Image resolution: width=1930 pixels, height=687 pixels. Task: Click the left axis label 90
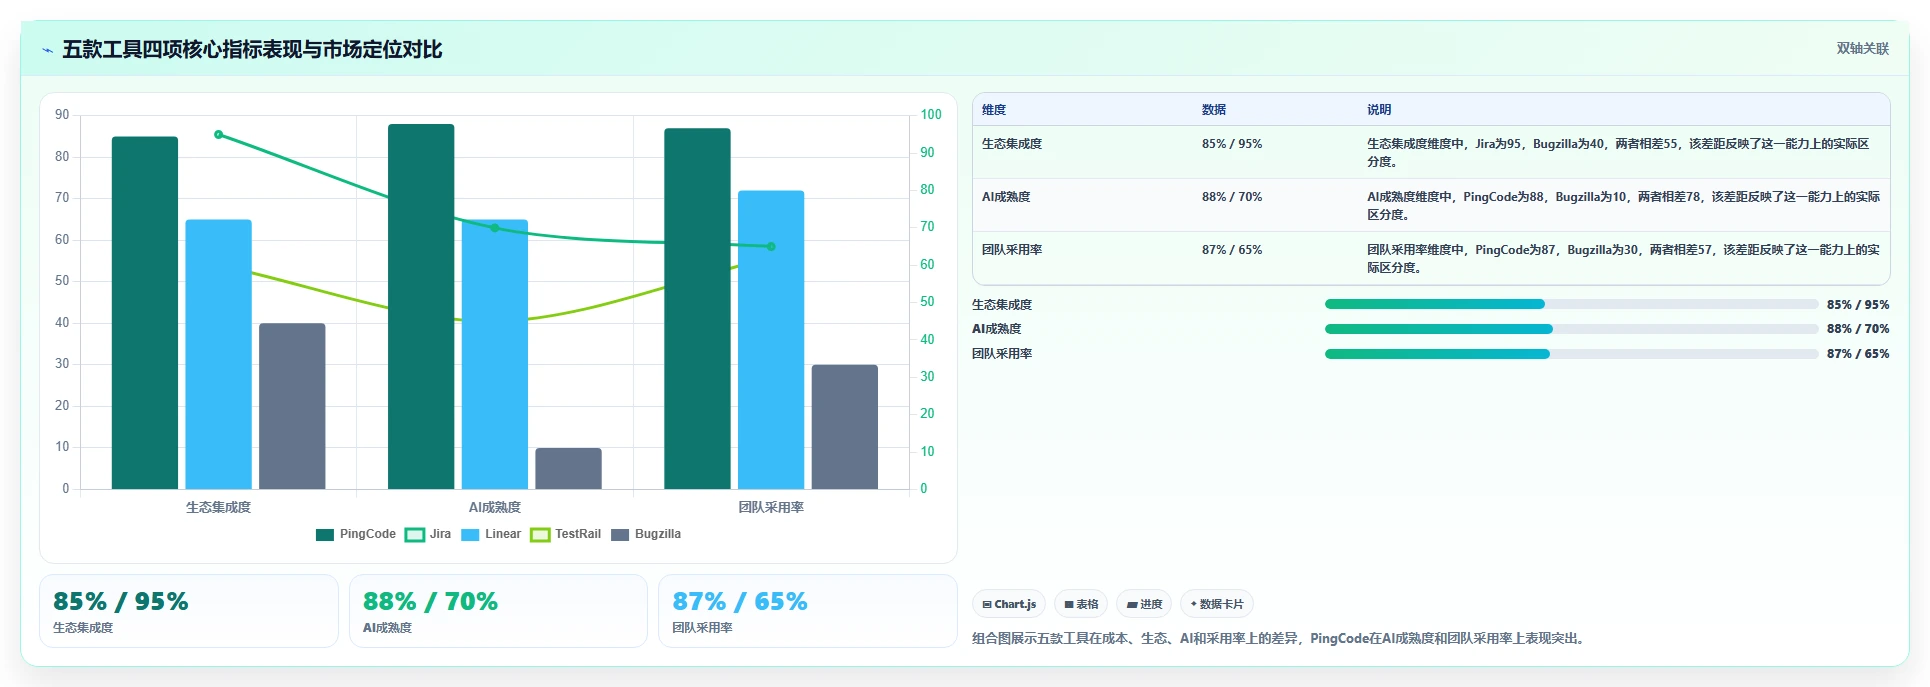[x=62, y=115]
